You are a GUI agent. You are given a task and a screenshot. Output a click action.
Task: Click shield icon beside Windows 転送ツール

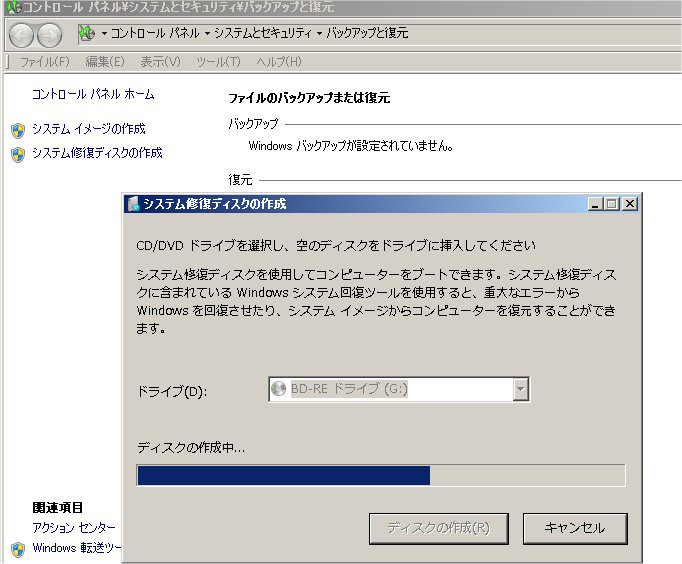coord(18,549)
